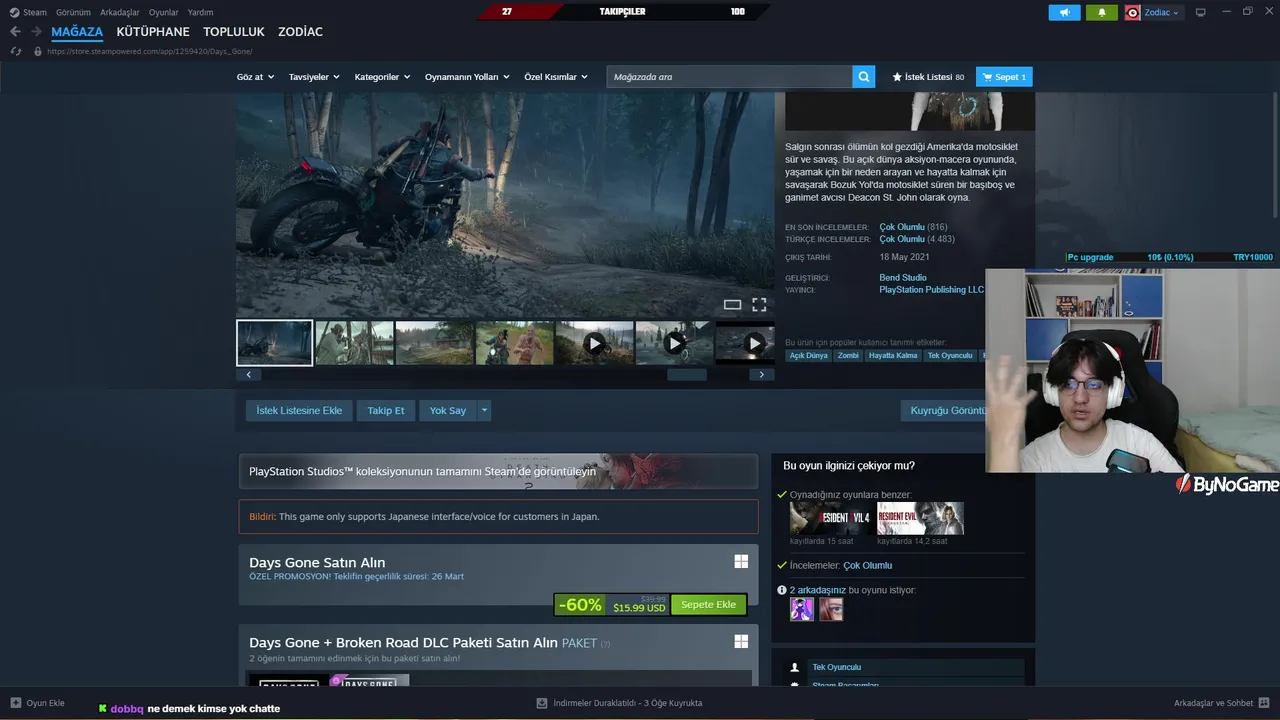The image size is (1280, 720).
Task: Click the Açık Dünya tag
Action: [809, 355]
